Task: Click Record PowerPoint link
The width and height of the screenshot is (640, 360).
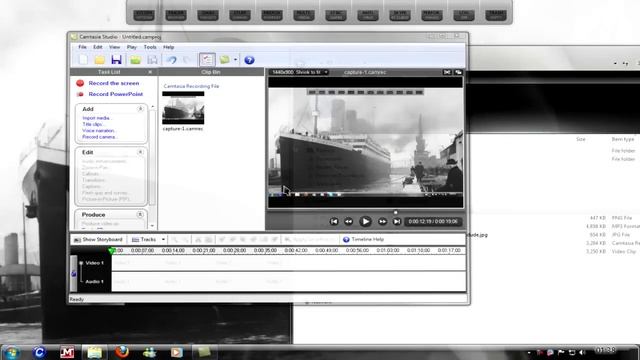Action: pos(116,94)
